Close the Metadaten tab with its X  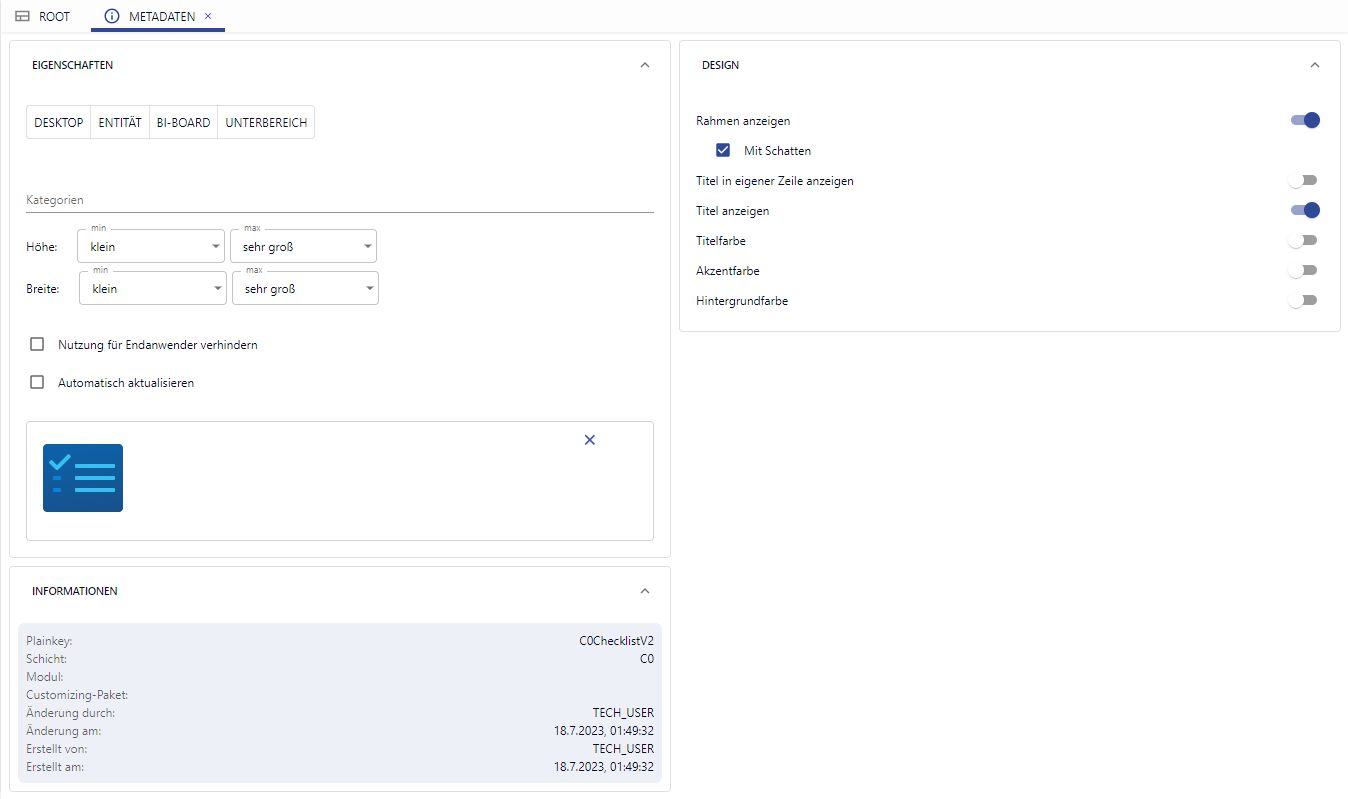[208, 16]
